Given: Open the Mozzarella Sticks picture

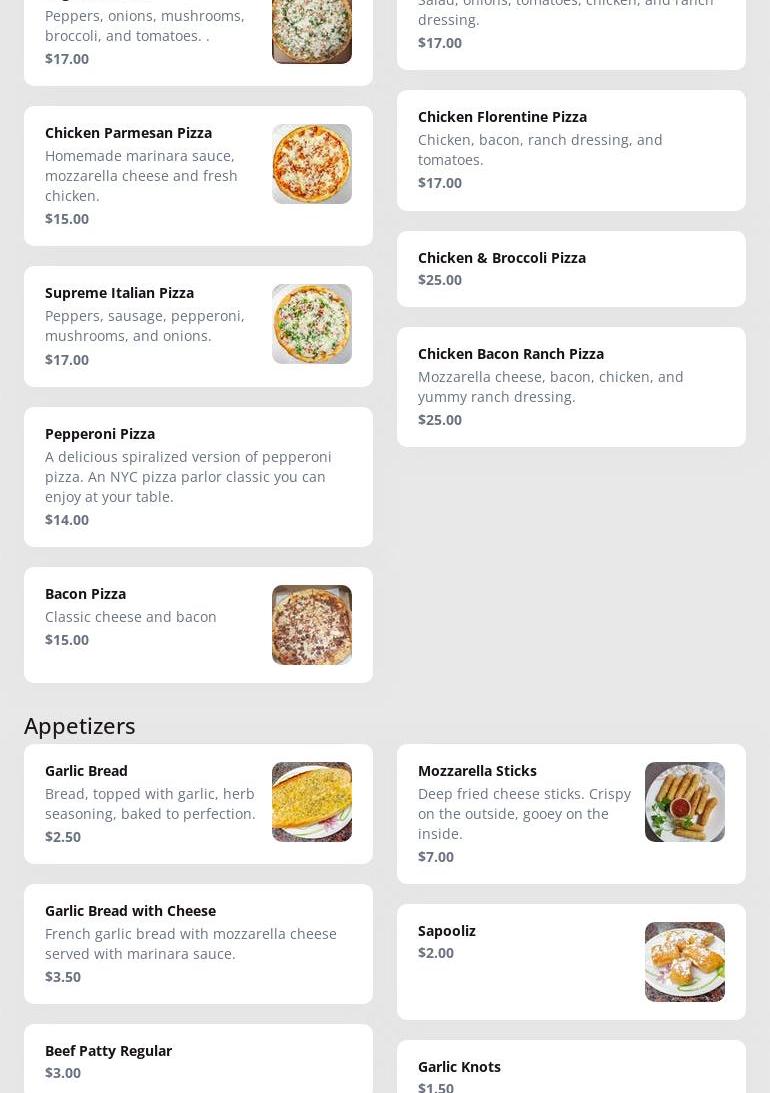Looking at the screenshot, I should click(x=685, y=802).
